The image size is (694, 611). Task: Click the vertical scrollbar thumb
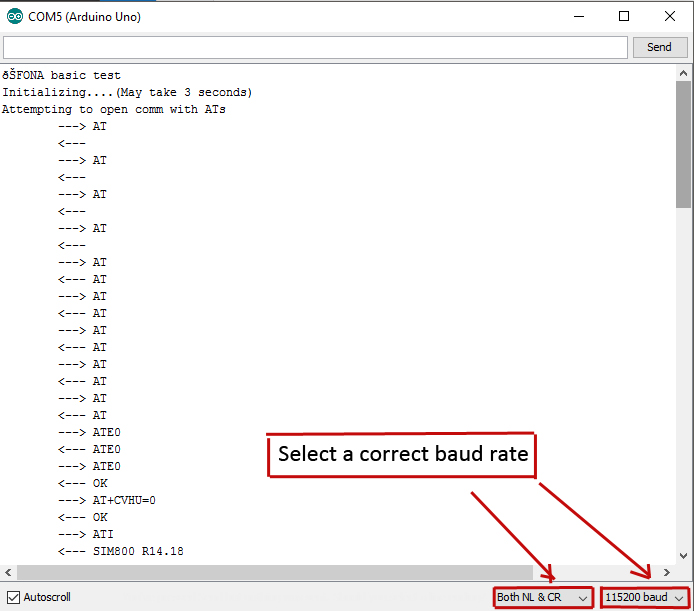pyautogui.click(x=684, y=145)
